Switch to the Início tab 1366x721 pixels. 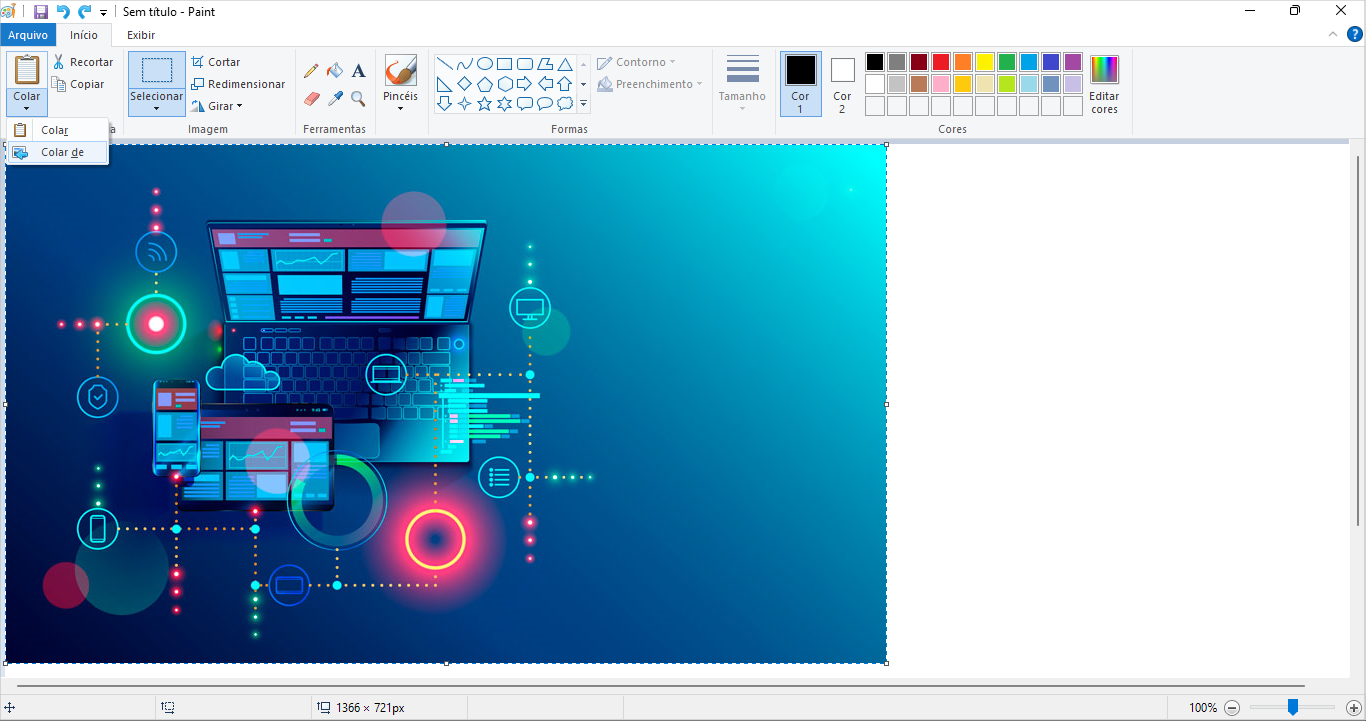(84, 35)
